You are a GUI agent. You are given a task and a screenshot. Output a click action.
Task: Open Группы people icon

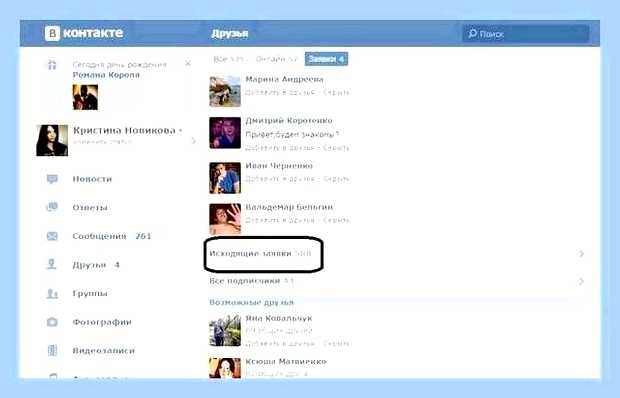click(52, 293)
